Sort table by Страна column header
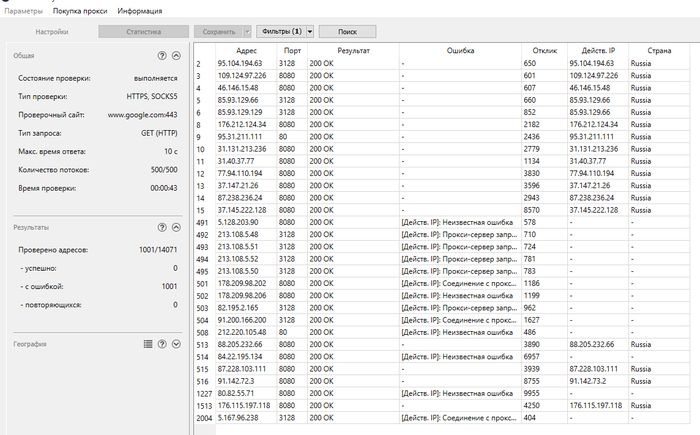Image resolution: width=700 pixels, height=435 pixels. click(659, 50)
